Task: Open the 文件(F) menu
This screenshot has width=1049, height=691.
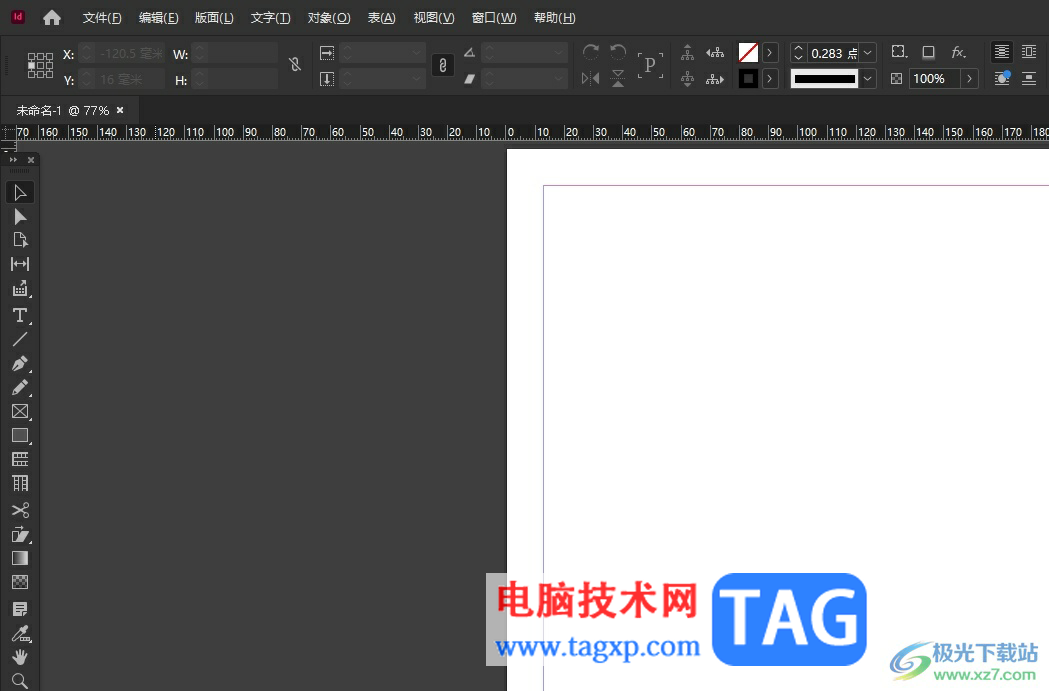Action: pyautogui.click(x=102, y=18)
